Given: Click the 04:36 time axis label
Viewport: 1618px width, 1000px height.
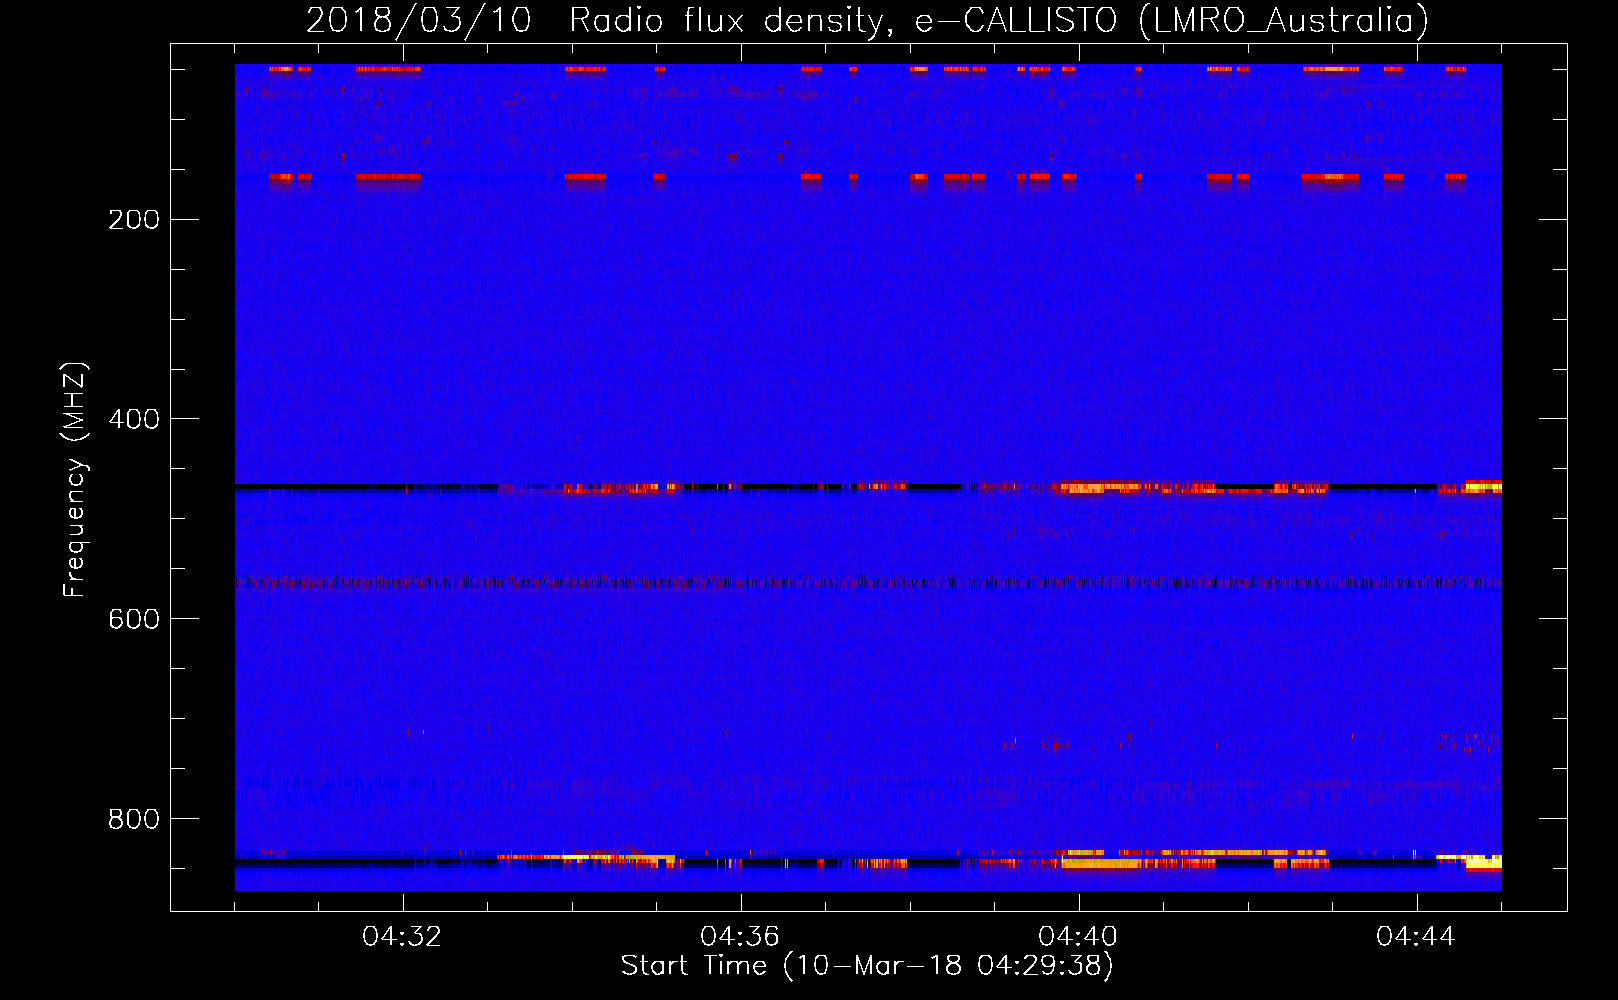Looking at the screenshot, I should click(x=740, y=937).
